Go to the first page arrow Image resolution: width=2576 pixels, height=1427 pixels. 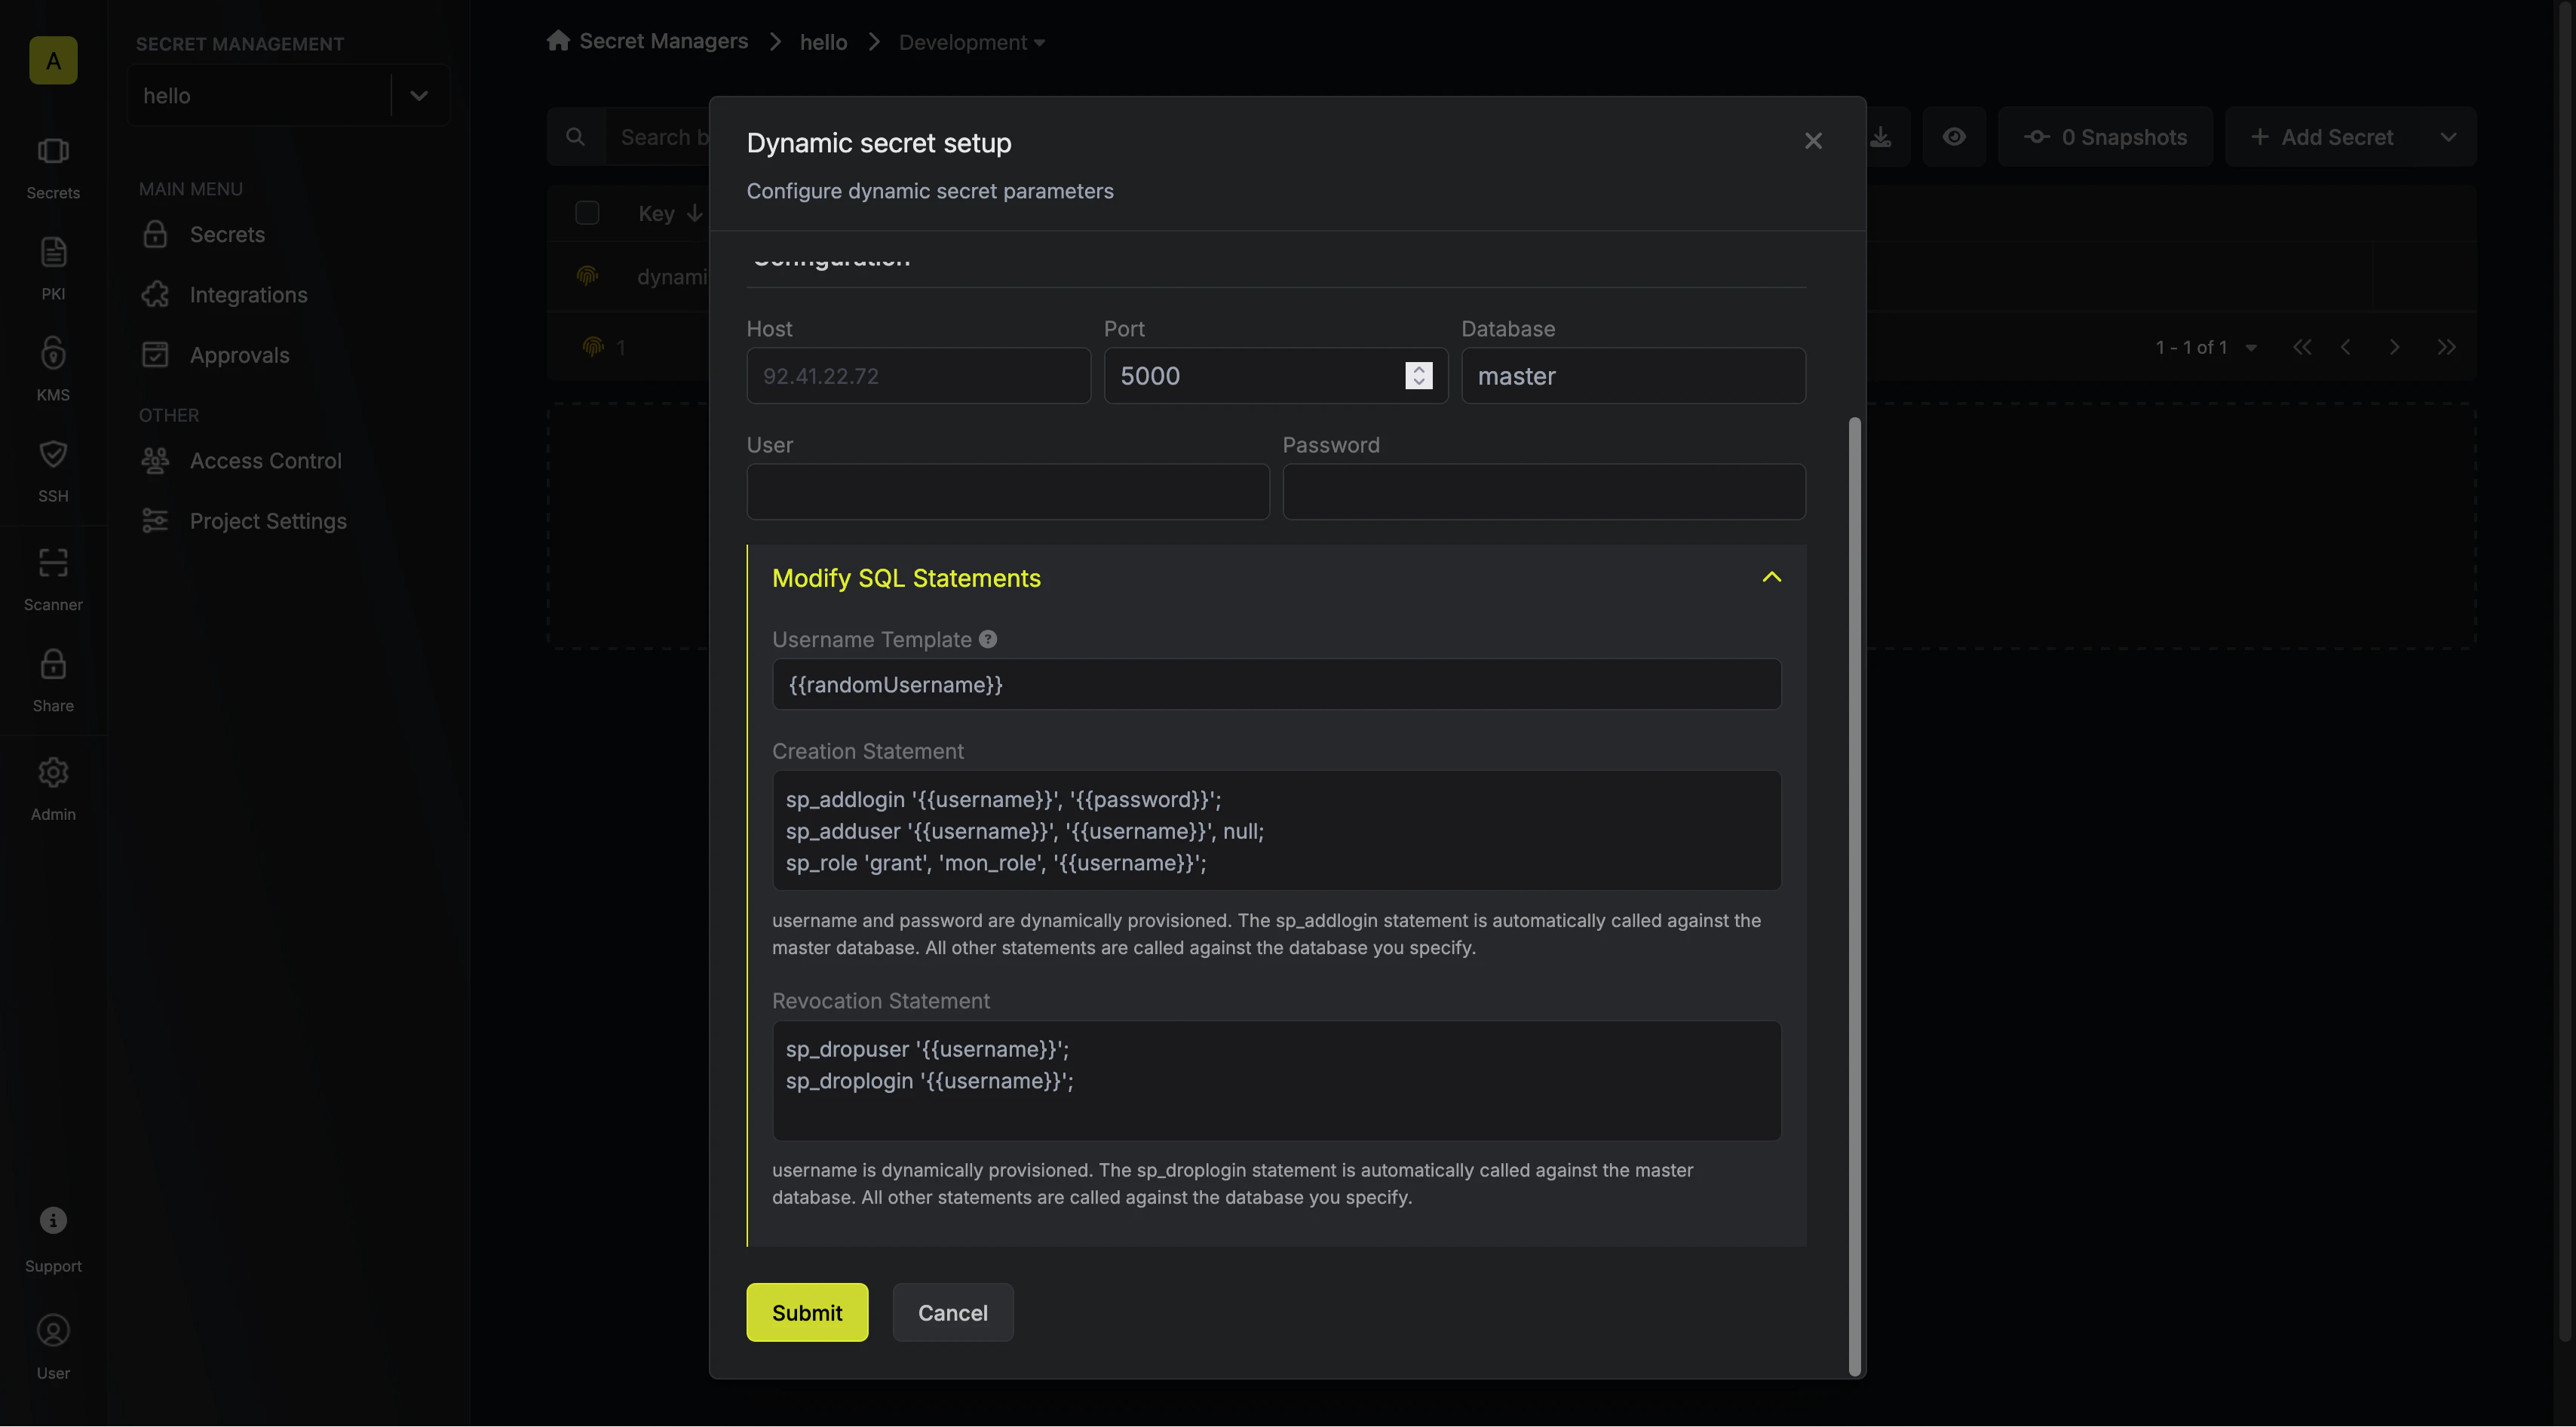2302,347
